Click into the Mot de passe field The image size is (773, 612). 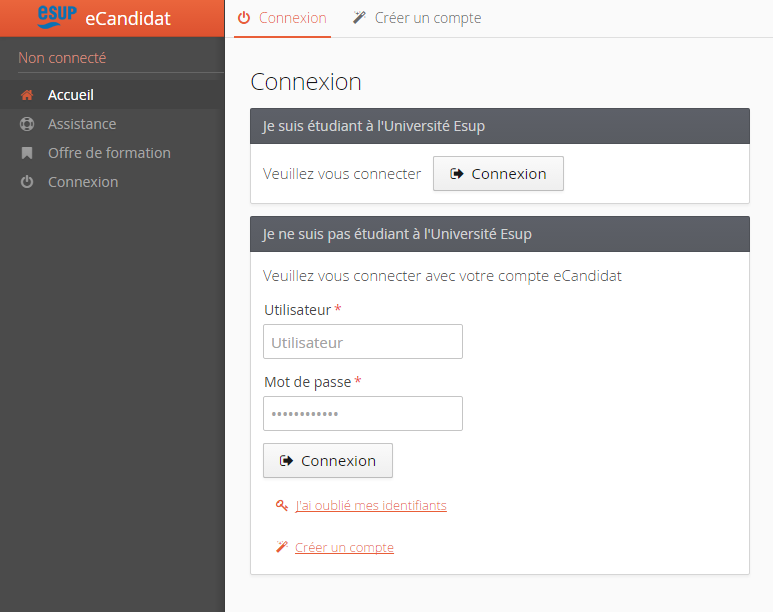click(363, 414)
